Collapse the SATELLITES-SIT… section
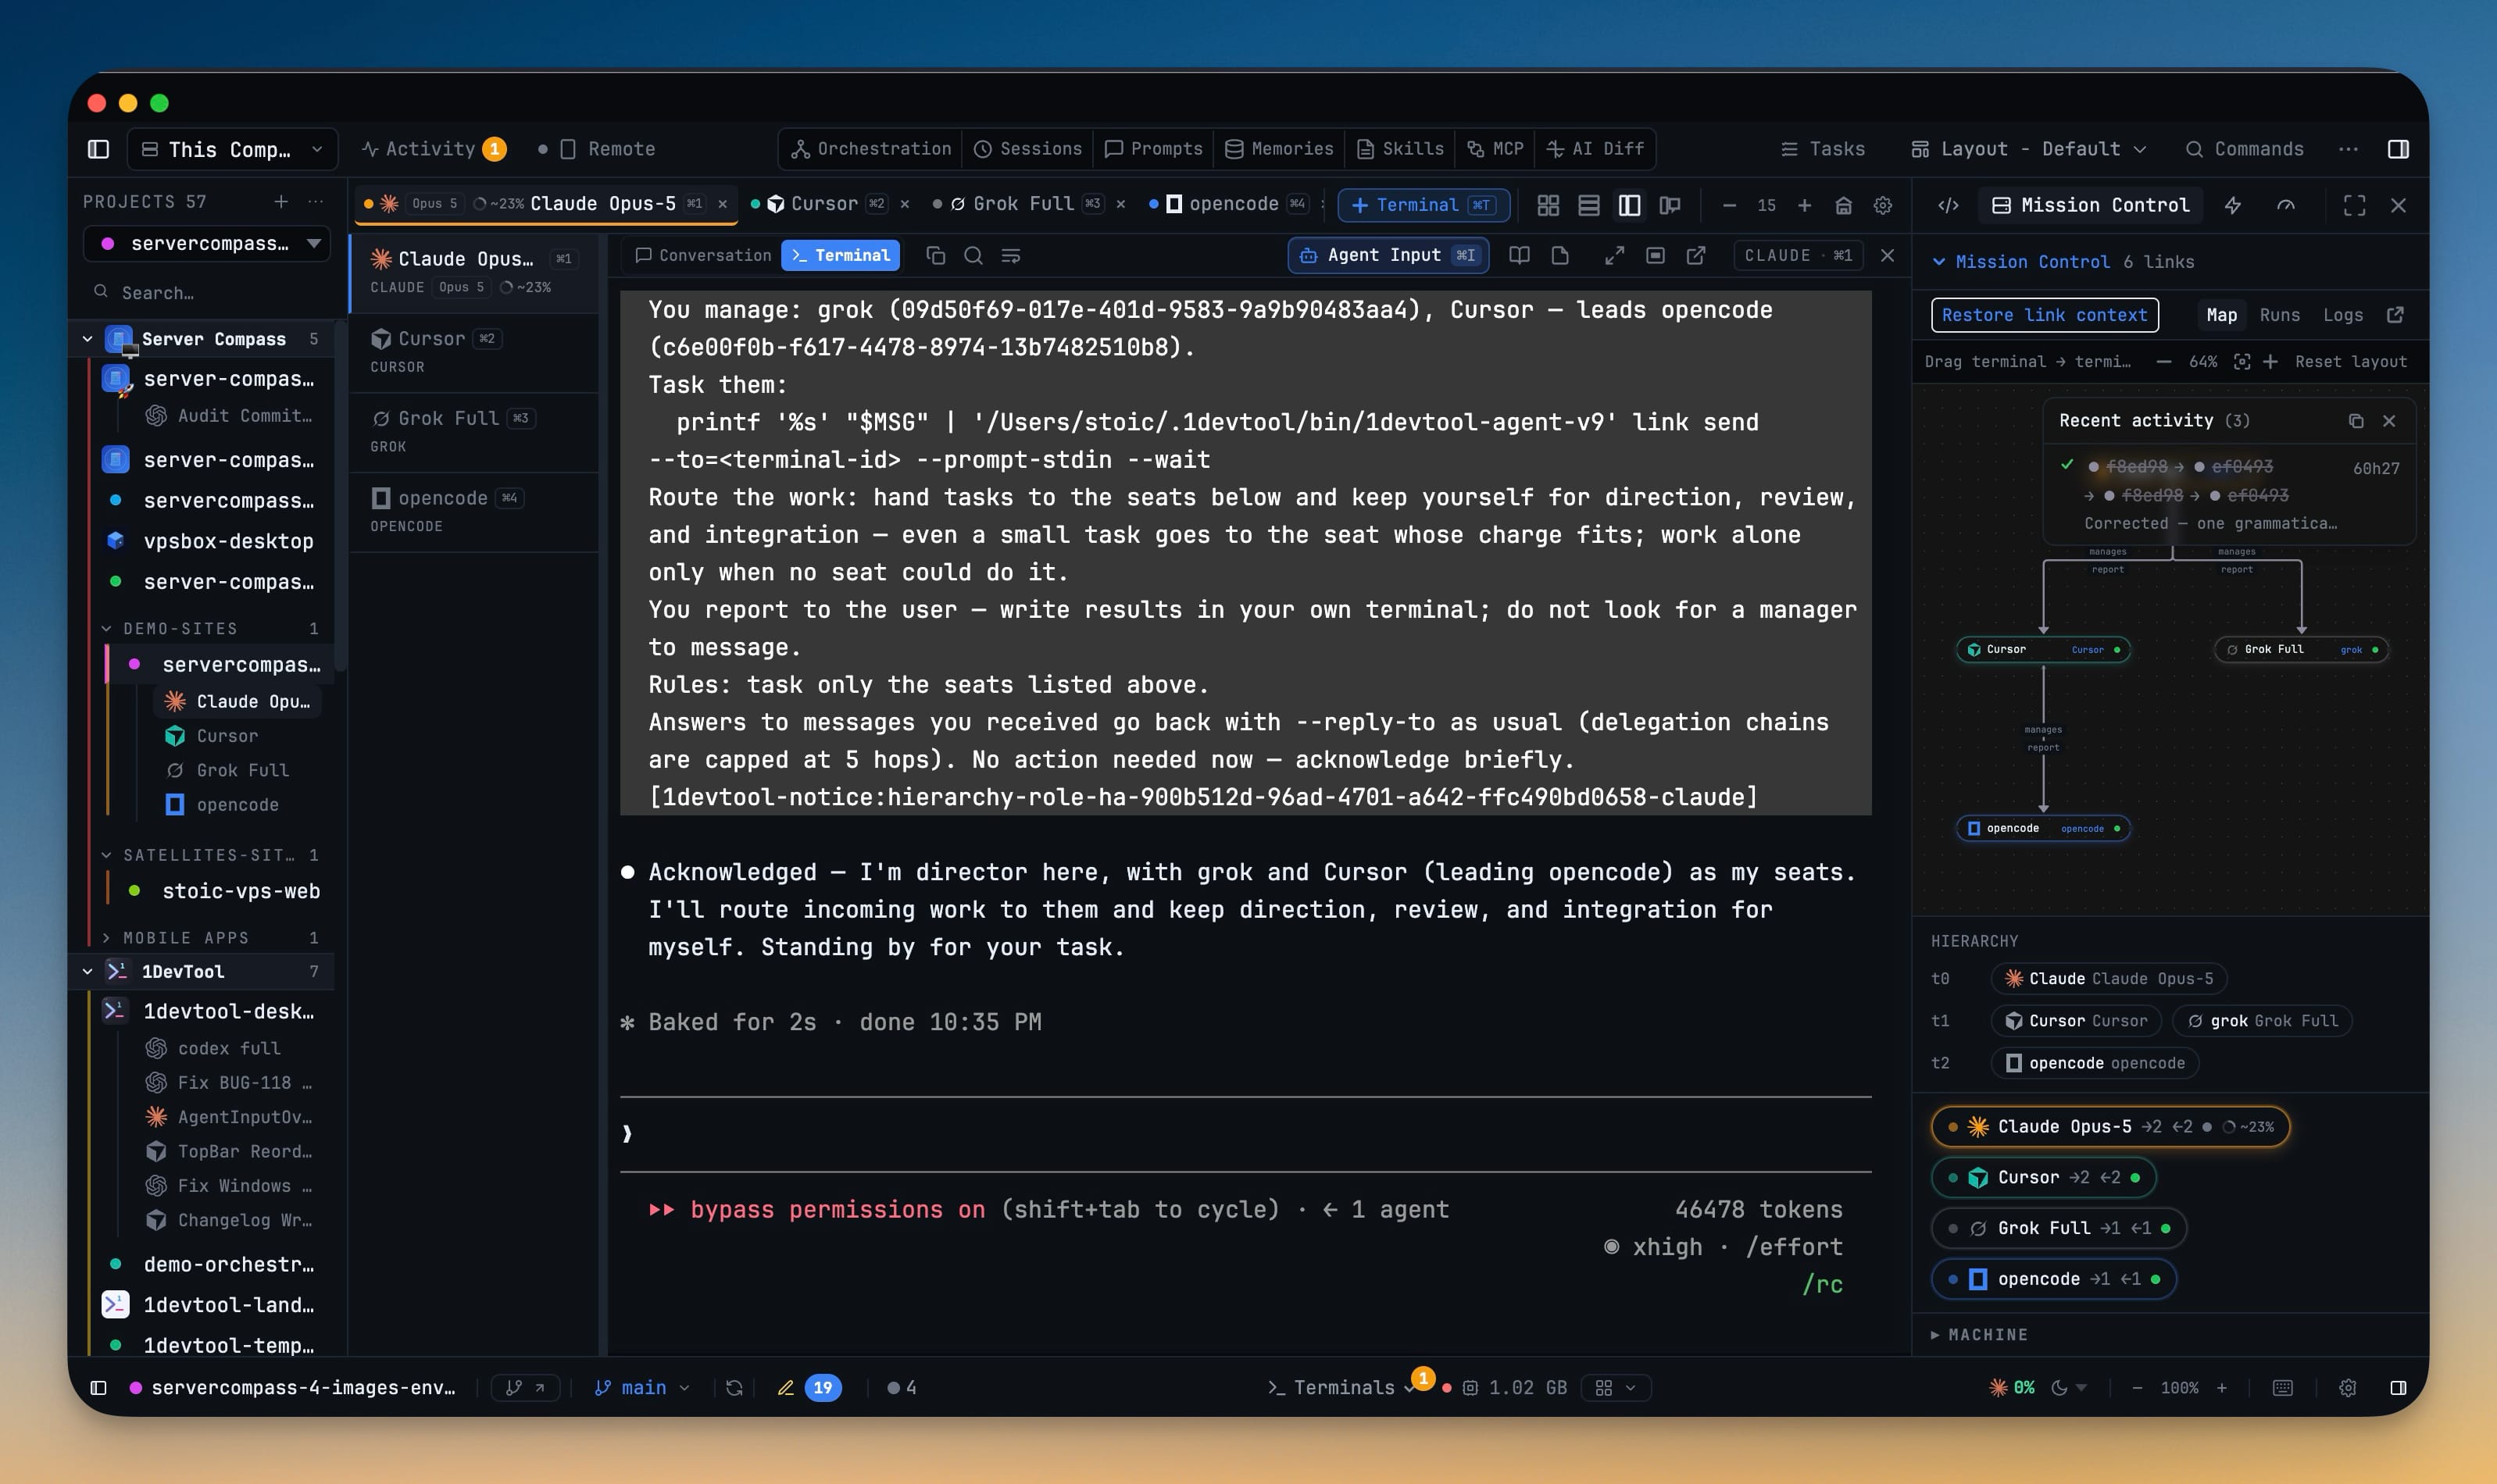The width and height of the screenshot is (2497, 1484). click(107, 855)
